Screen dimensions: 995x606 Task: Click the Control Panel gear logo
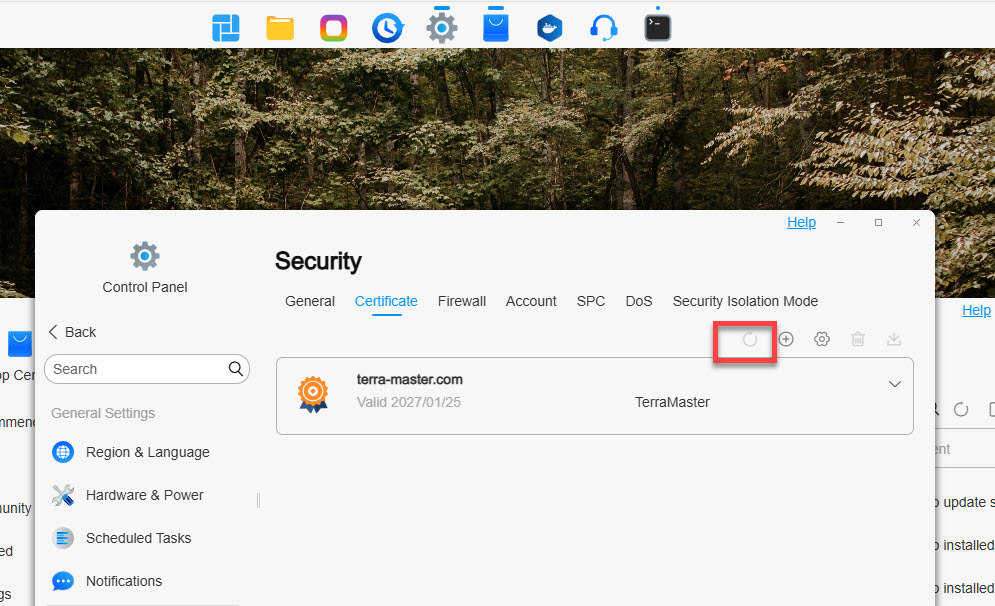pos(145,256)
